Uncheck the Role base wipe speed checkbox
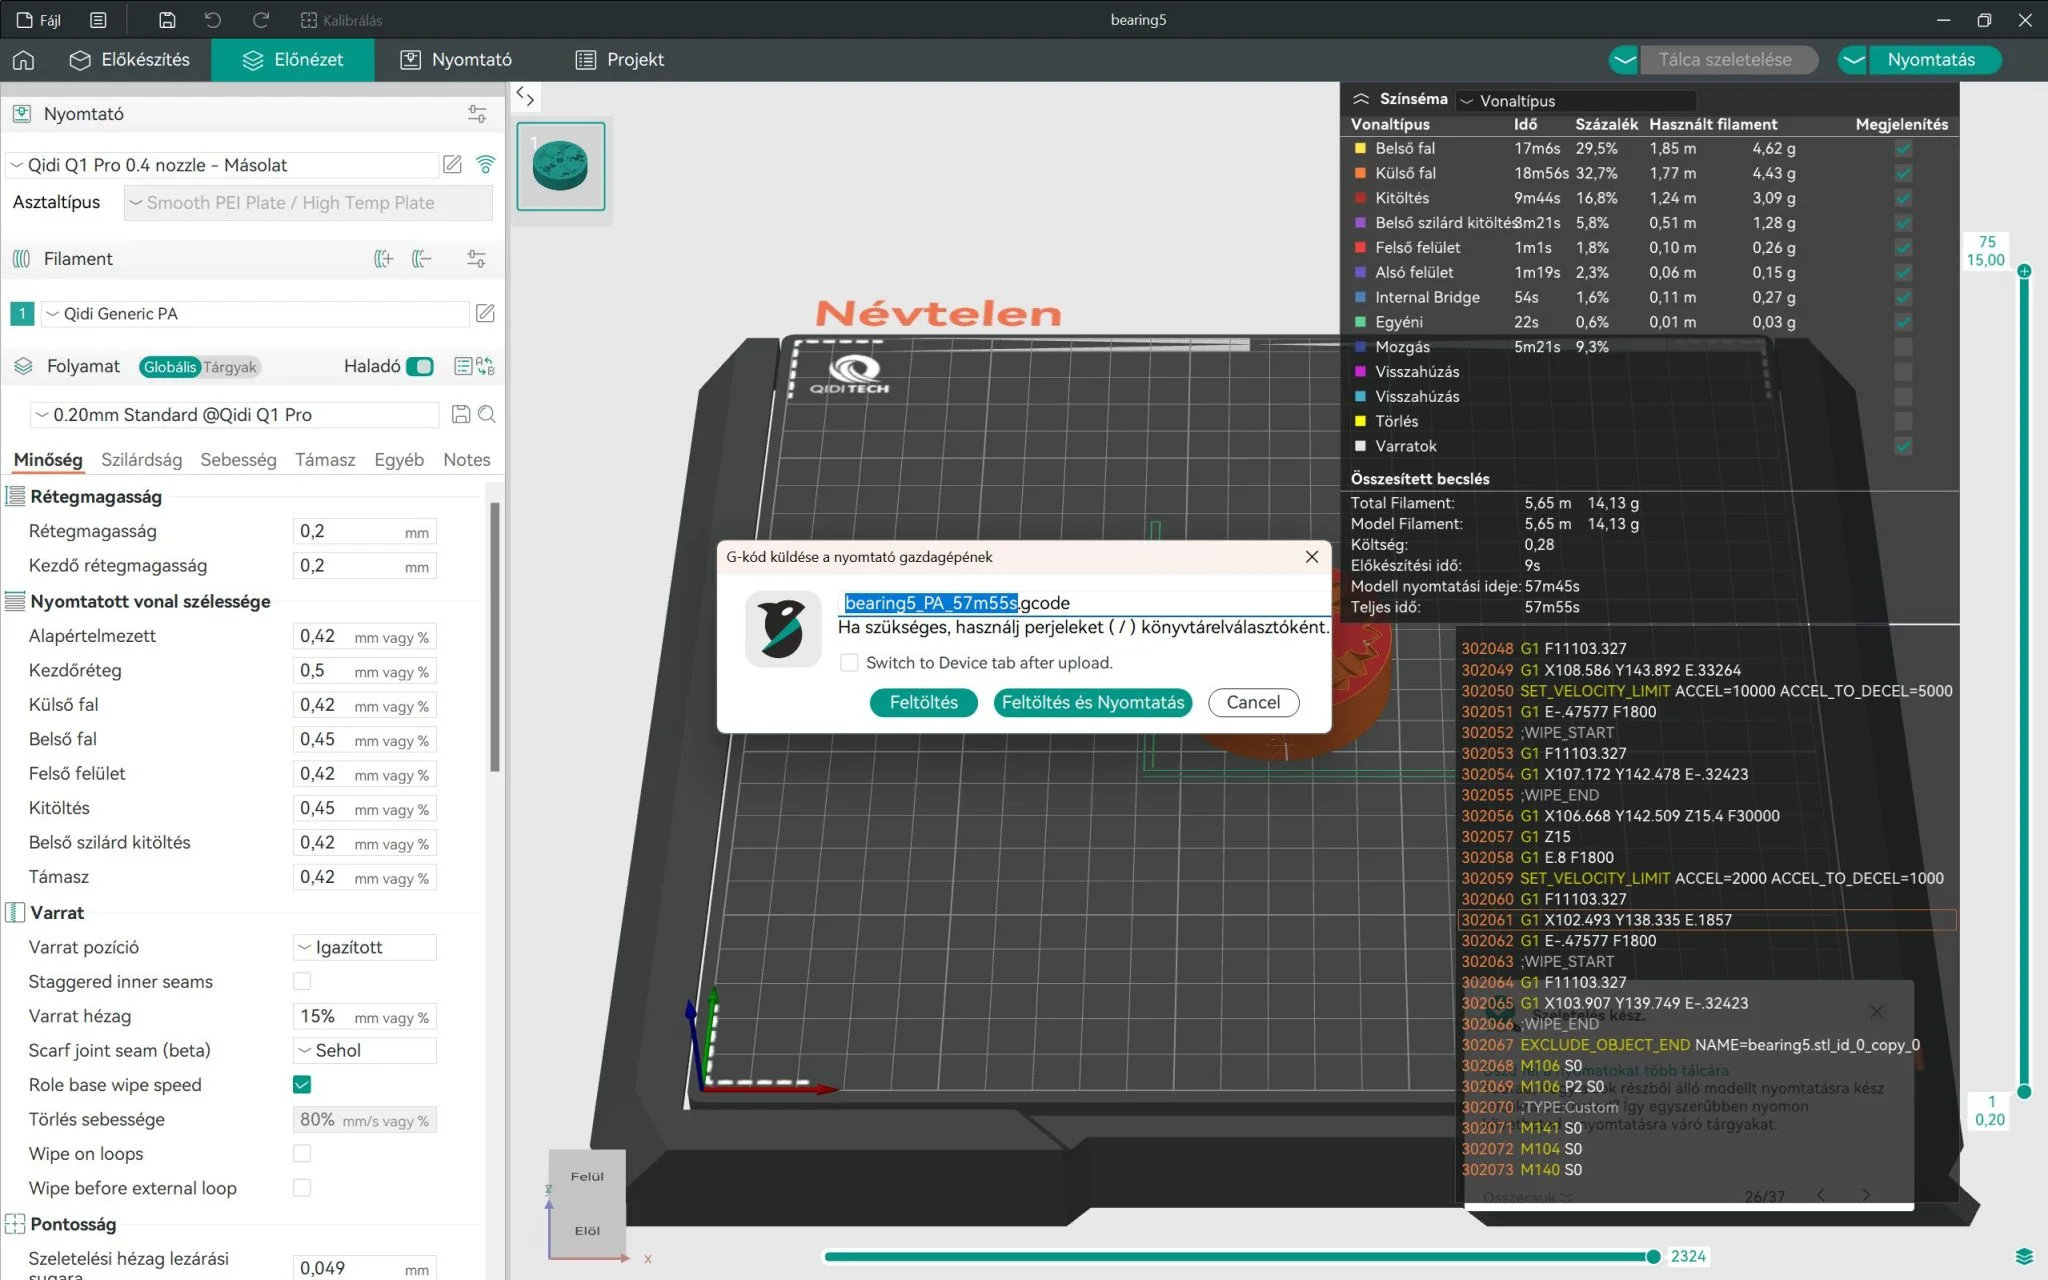 301,1084
